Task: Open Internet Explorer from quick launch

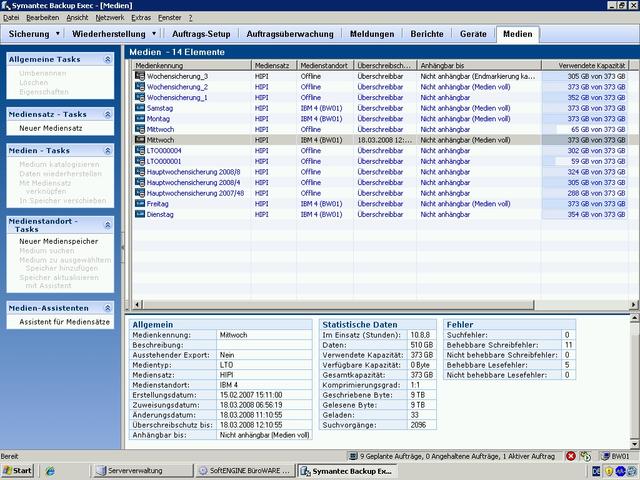Action: click(50, 471)
